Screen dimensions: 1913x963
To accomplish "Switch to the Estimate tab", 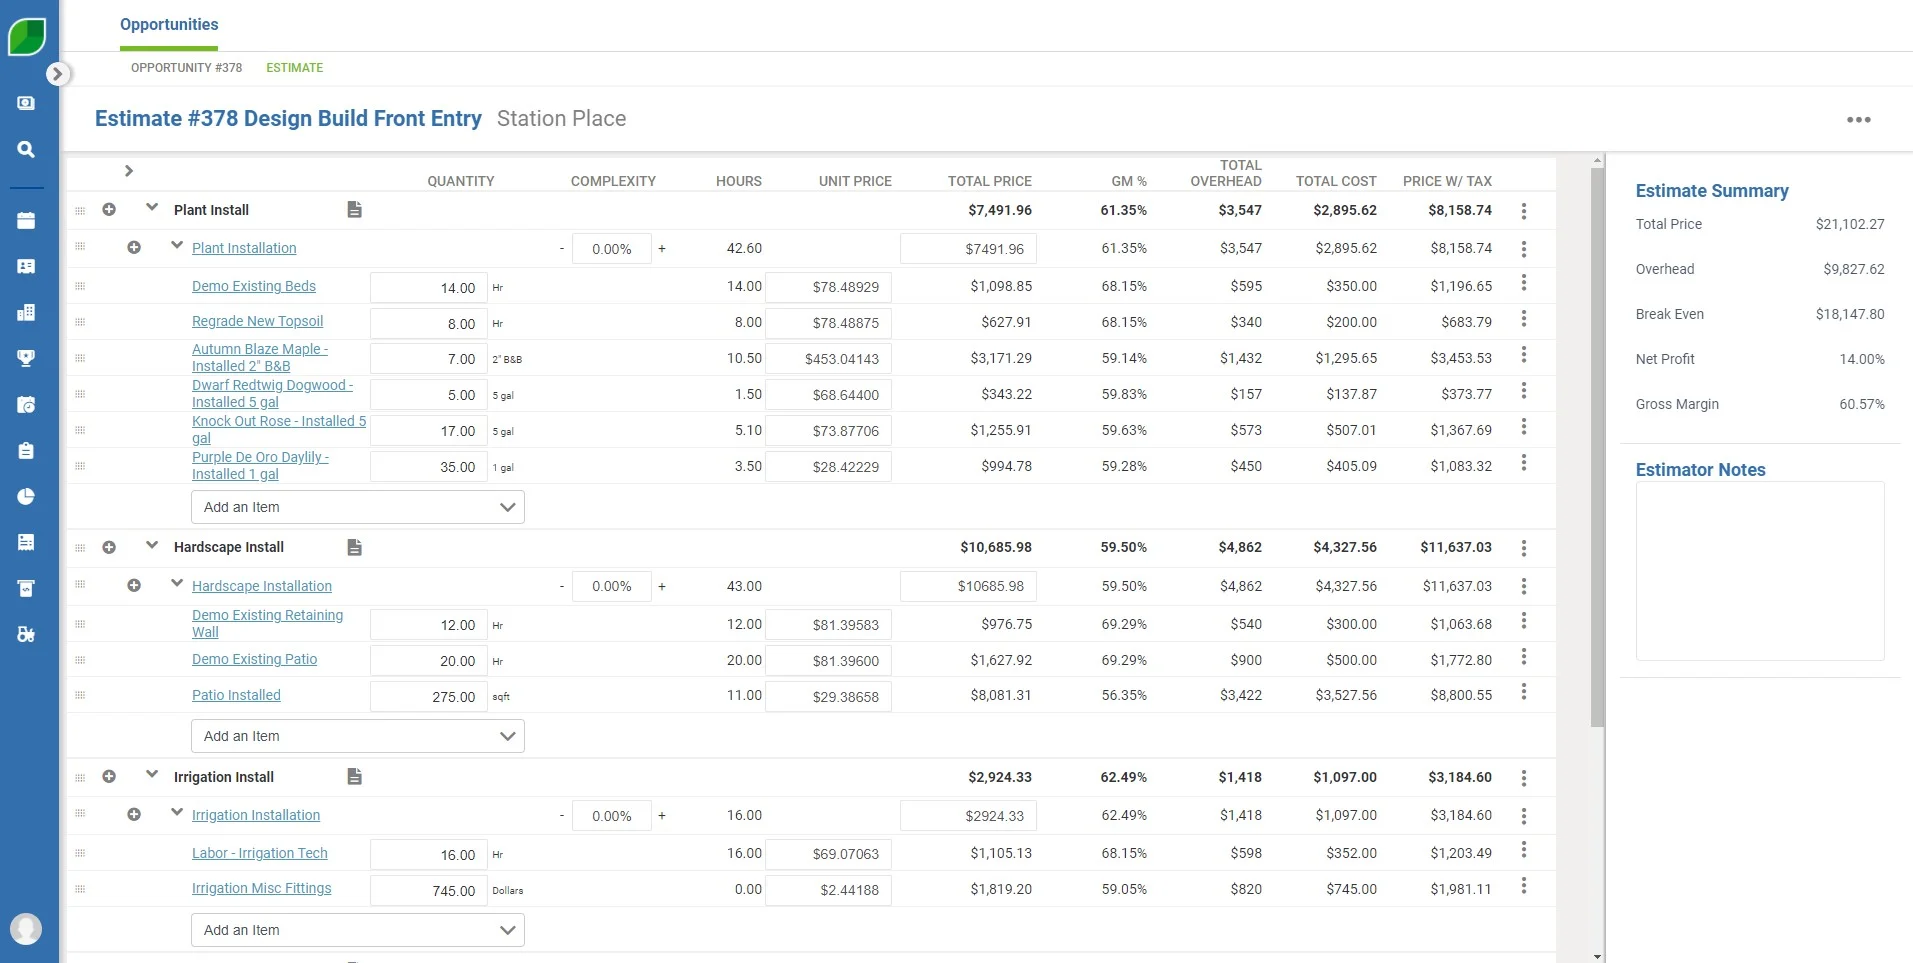I will (x=294, y=68).
